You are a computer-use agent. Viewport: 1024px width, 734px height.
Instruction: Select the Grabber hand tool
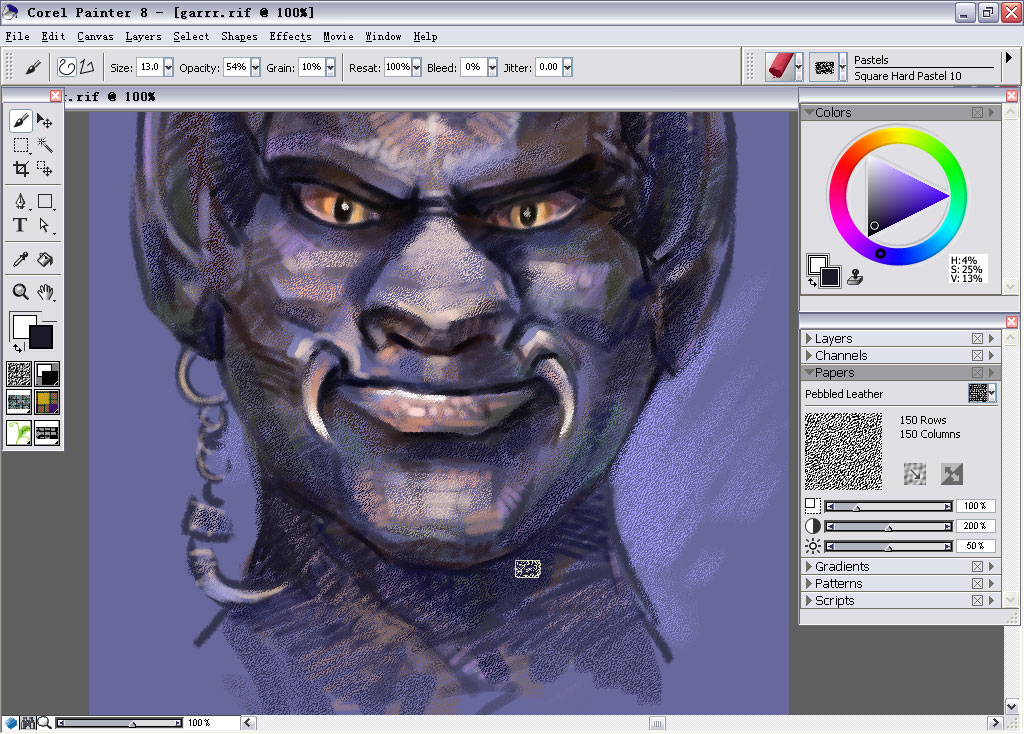tap(44, 291)
